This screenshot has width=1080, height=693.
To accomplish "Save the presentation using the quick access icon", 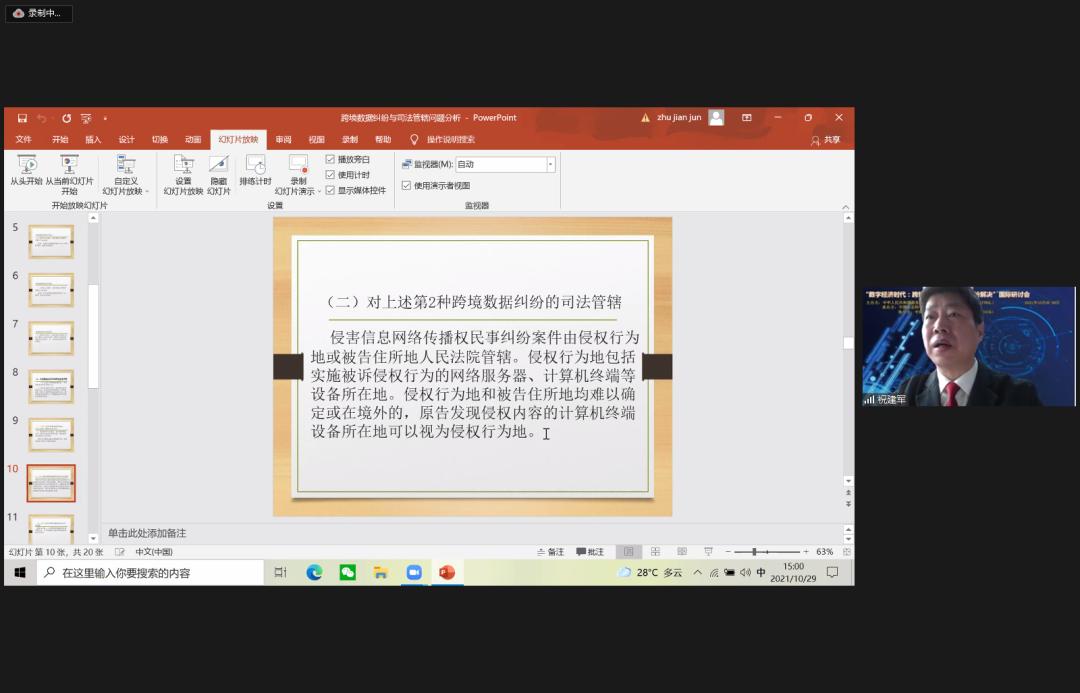I will [x=22, y=118].
